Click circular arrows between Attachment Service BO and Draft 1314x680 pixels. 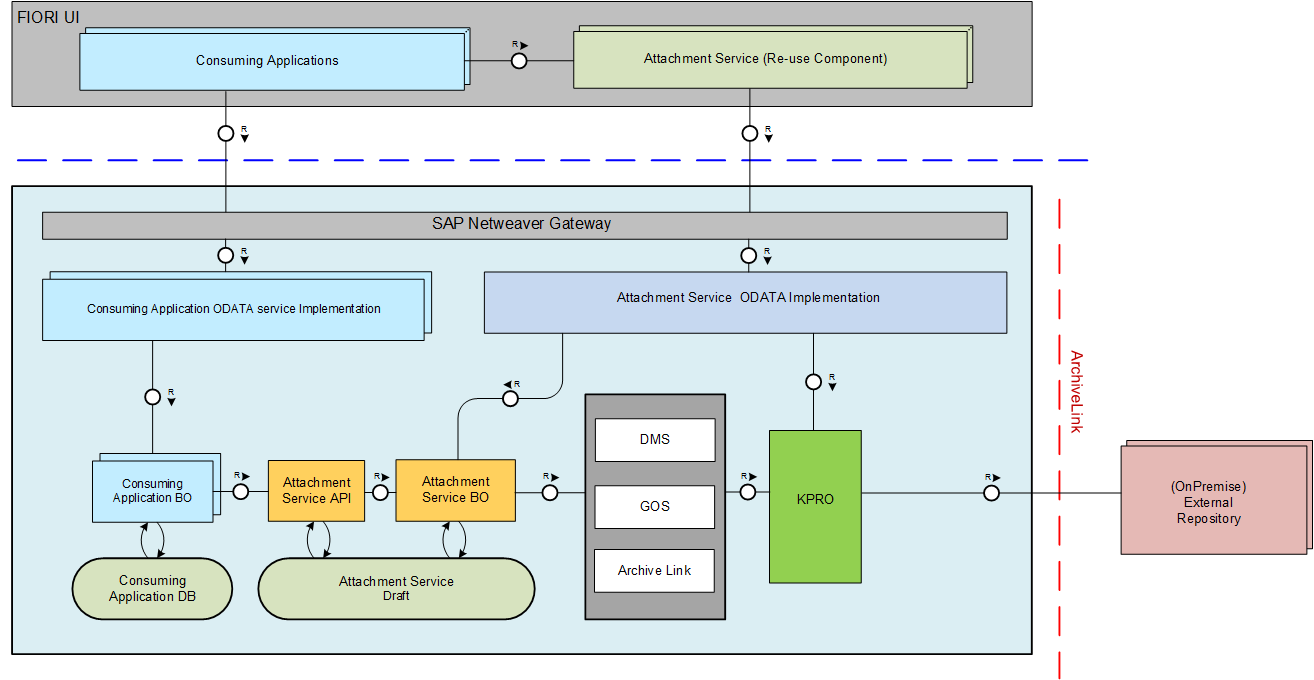pyautogui.click(x=456, y=540)
